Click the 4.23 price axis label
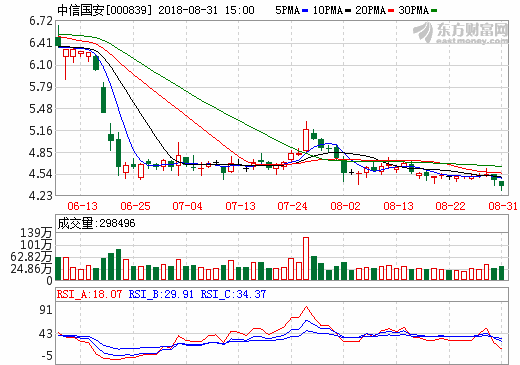520x365 pixels. click(x=41, y=196)
